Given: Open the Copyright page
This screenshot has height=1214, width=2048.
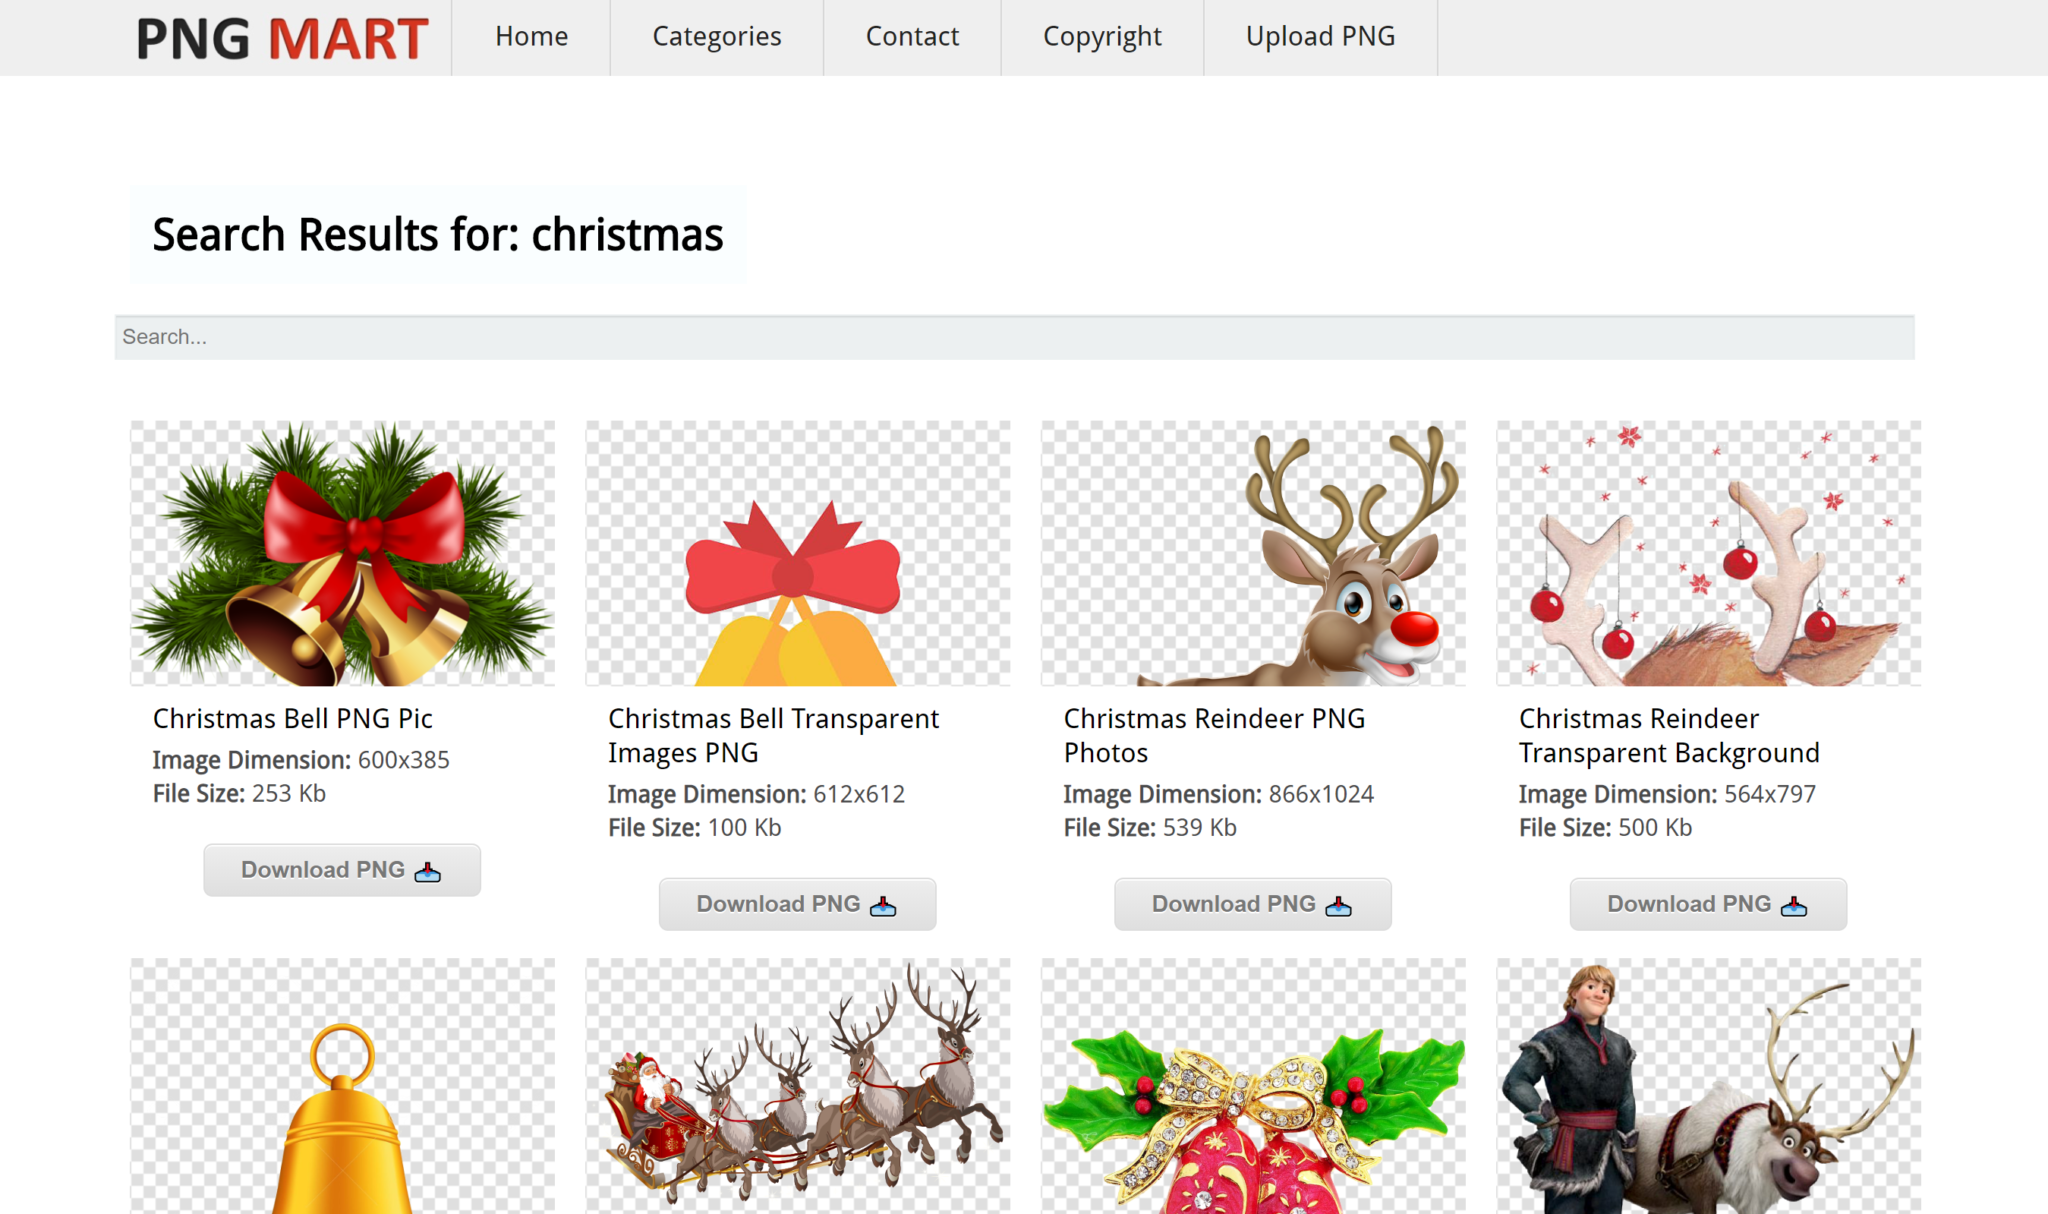Looking at the screenshot, I should tap(1102, 37).
